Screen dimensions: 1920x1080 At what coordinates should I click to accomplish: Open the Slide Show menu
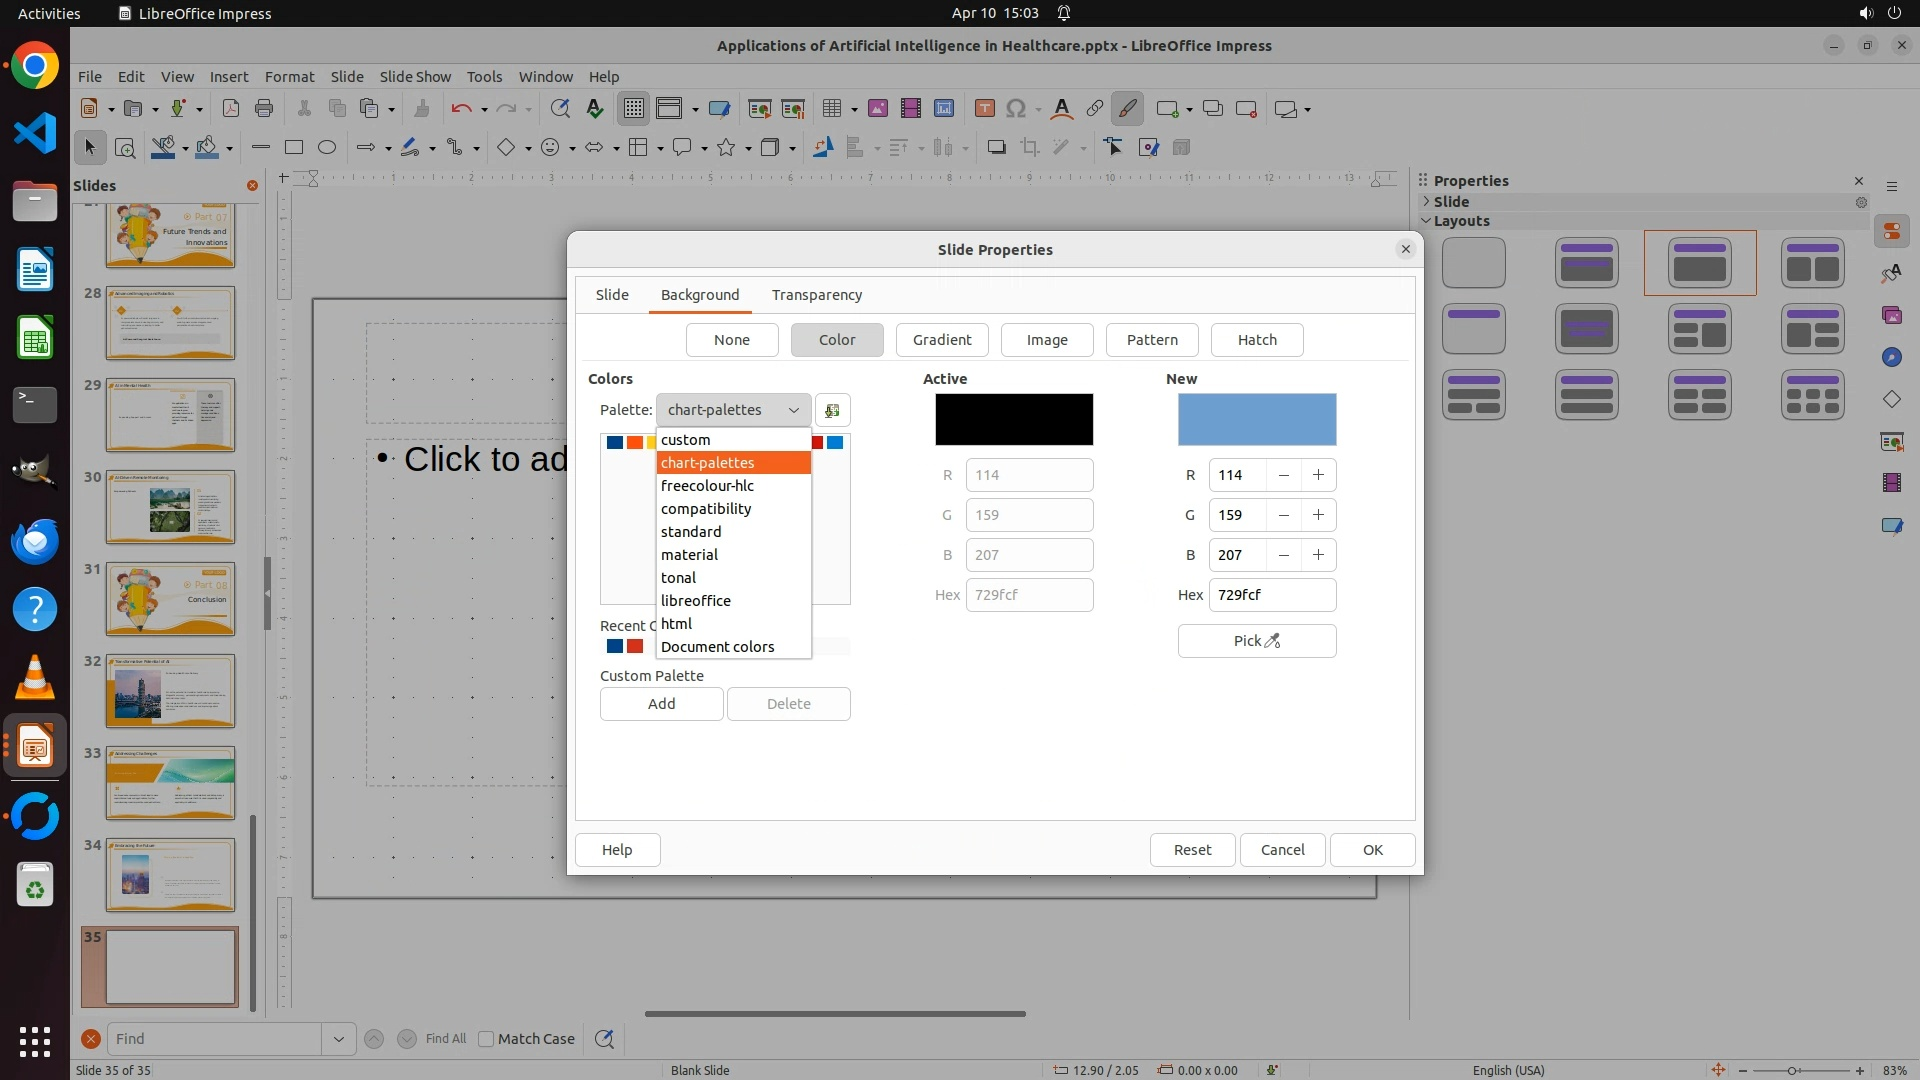(415, 77)
